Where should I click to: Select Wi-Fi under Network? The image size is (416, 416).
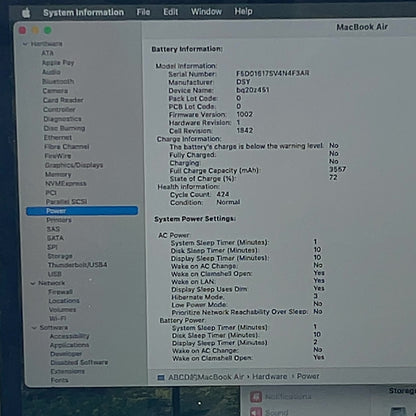point(57,318)
